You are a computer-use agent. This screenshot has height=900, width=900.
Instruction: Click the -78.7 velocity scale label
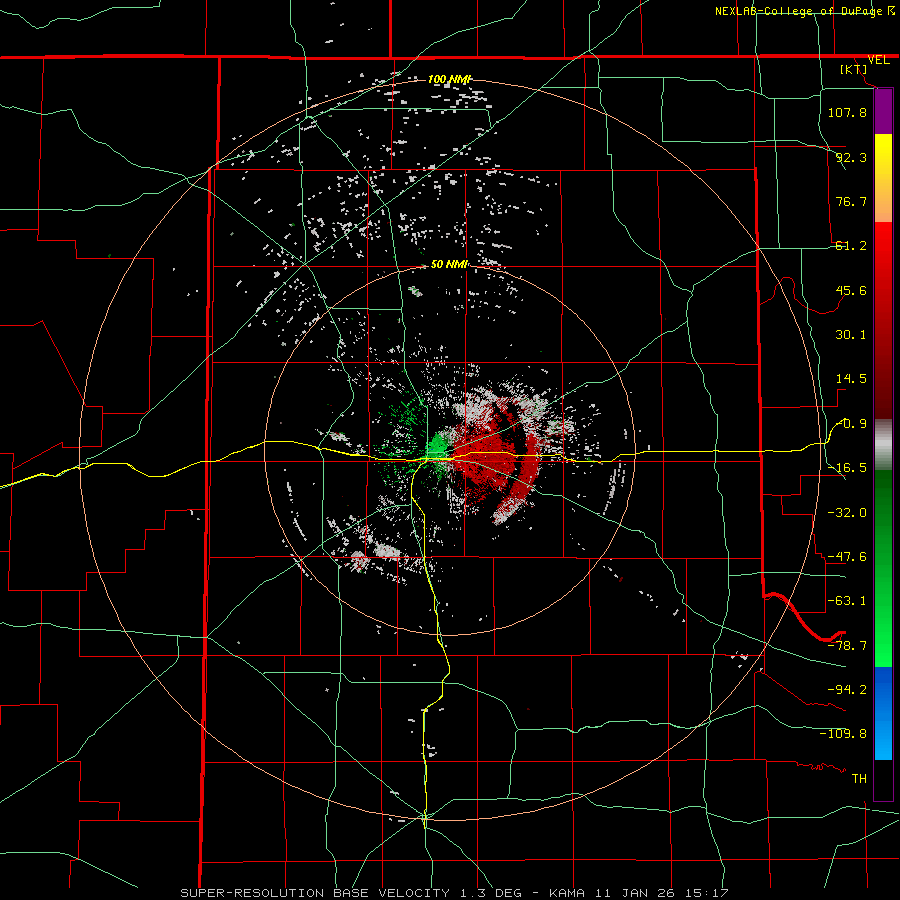(847, 646)
